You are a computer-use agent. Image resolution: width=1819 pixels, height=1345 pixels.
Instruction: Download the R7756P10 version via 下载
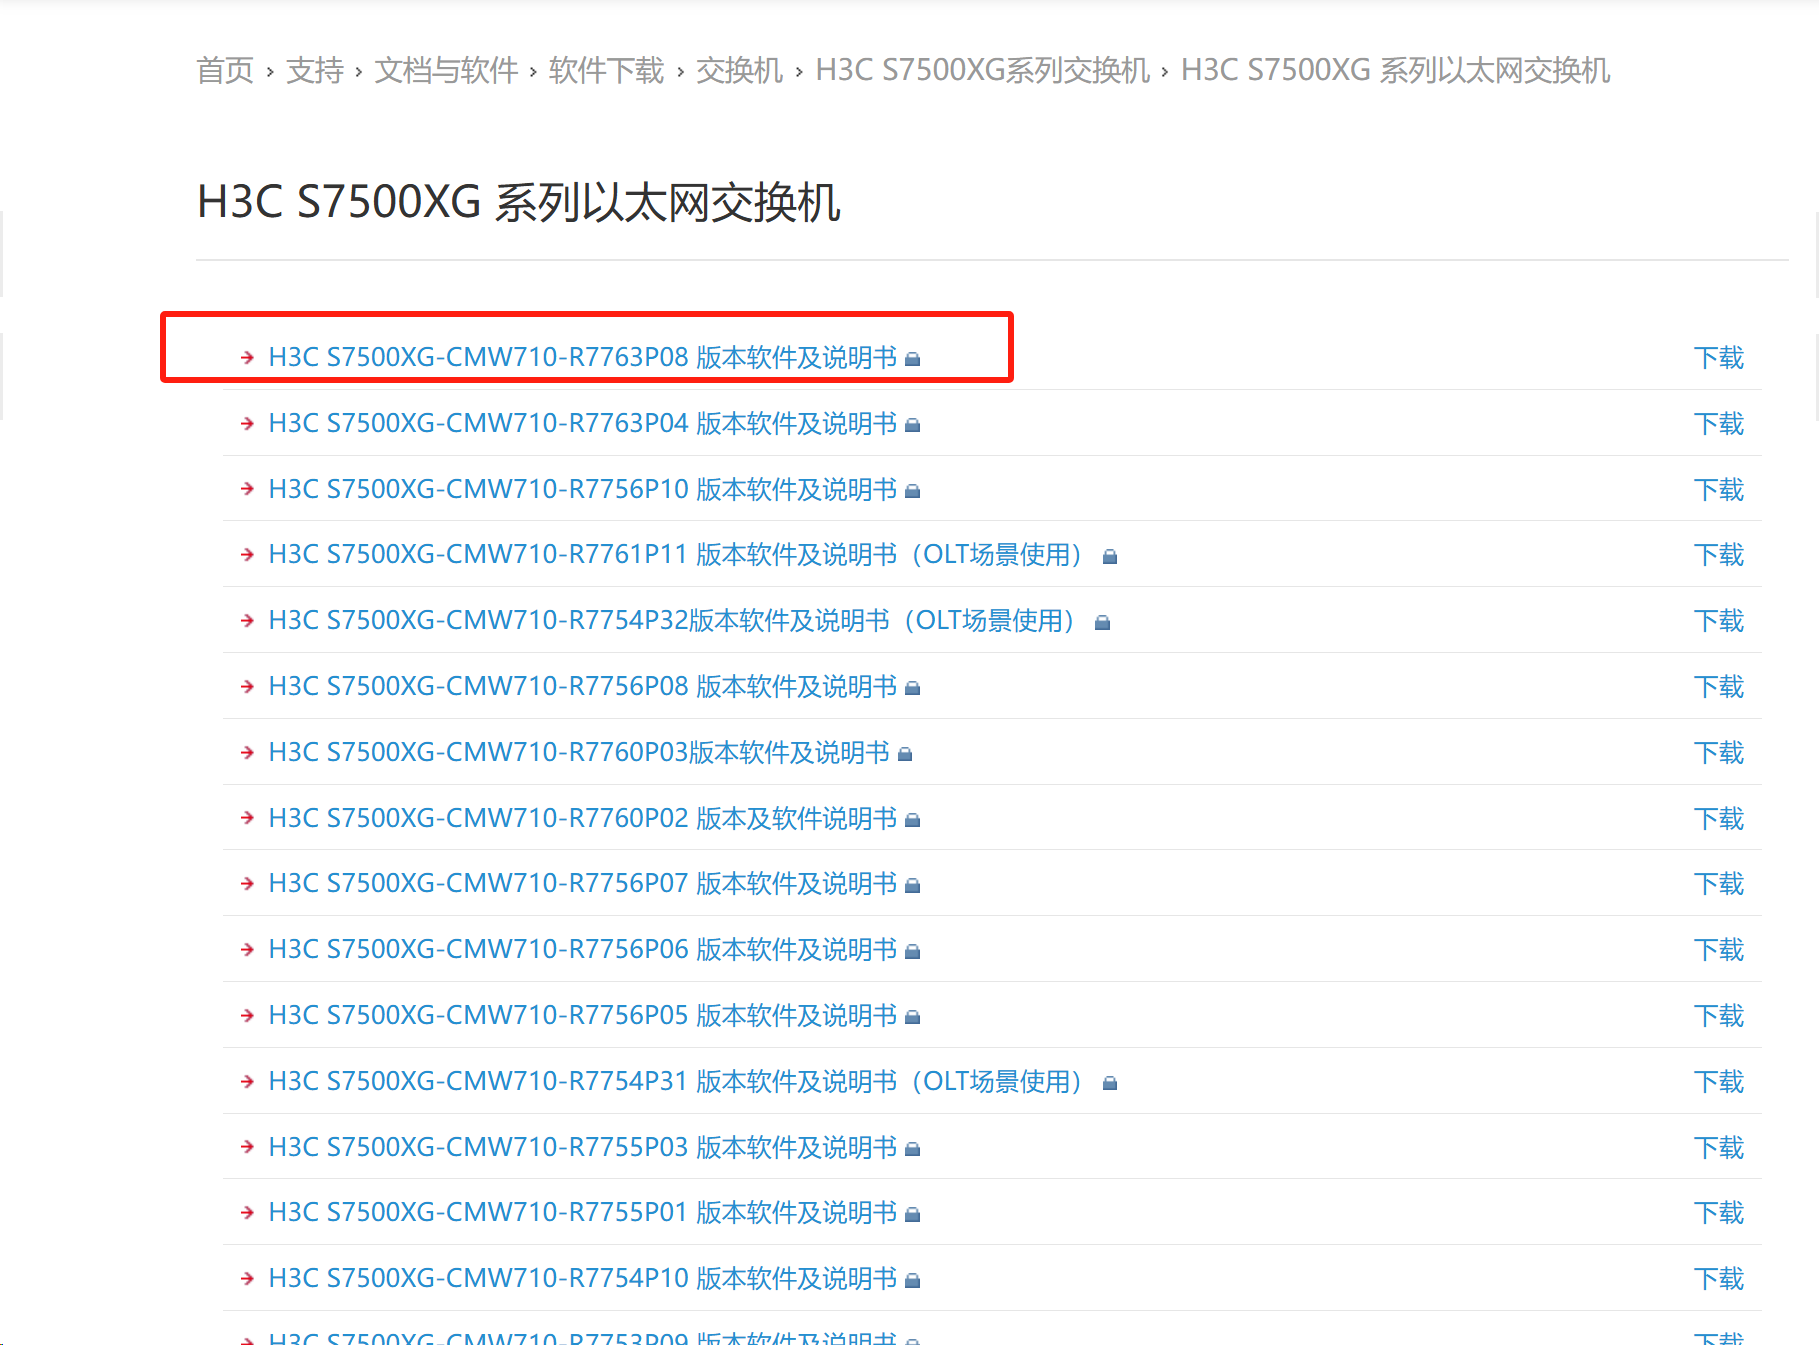coord(1719,489)
